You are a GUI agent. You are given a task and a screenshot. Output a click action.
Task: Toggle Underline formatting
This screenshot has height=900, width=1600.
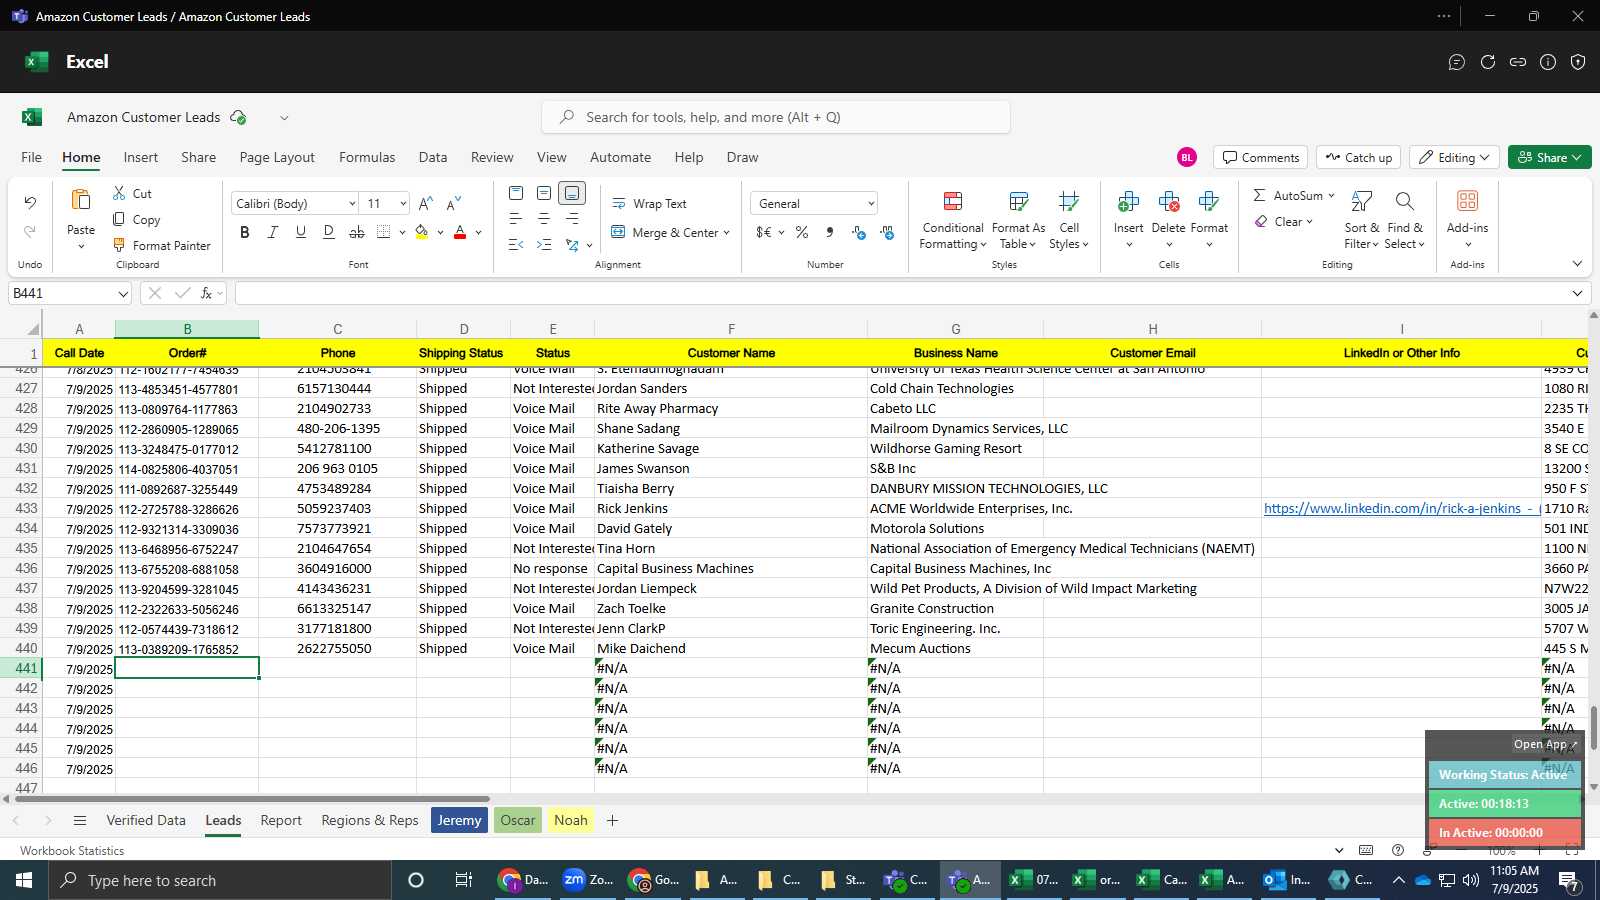[300, 232]
